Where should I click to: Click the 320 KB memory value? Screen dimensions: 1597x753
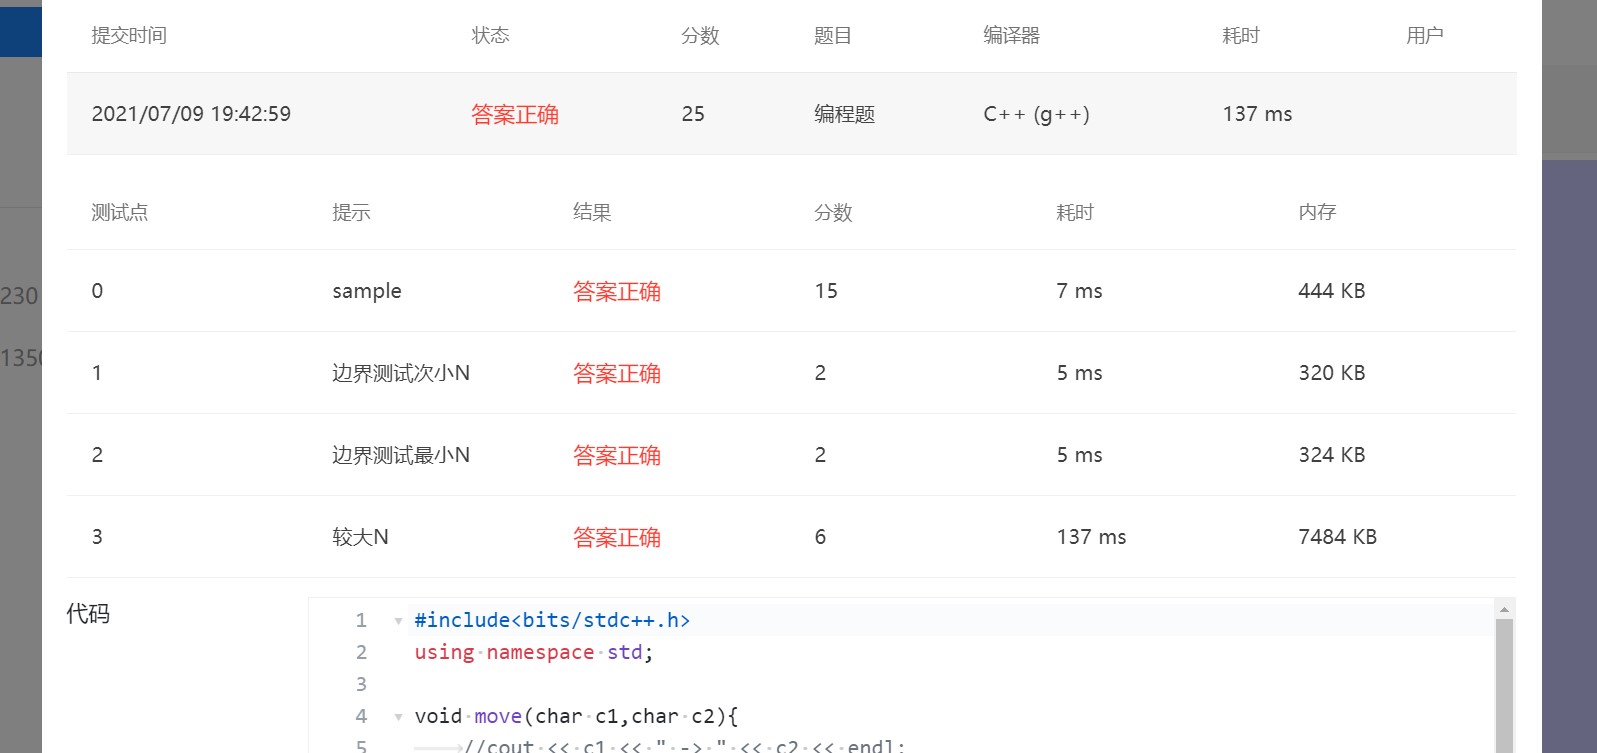tap(1332, 373)
